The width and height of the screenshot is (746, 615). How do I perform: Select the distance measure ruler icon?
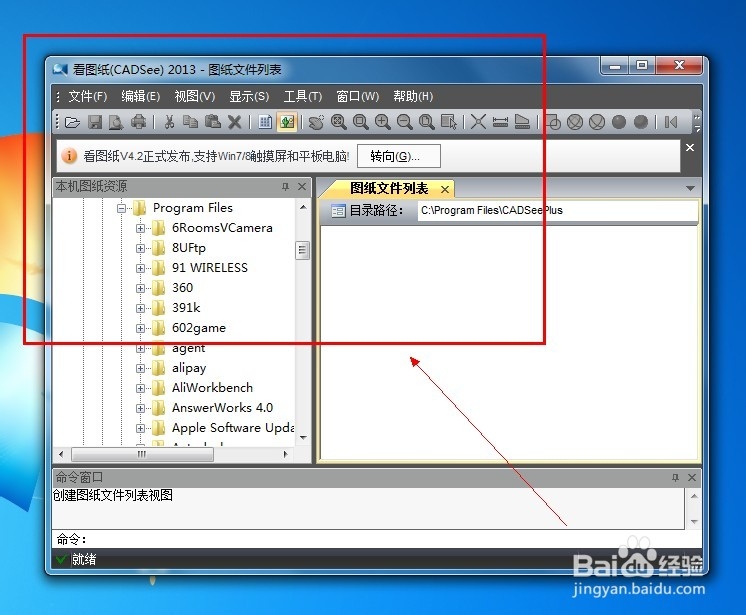click(500, 122)
